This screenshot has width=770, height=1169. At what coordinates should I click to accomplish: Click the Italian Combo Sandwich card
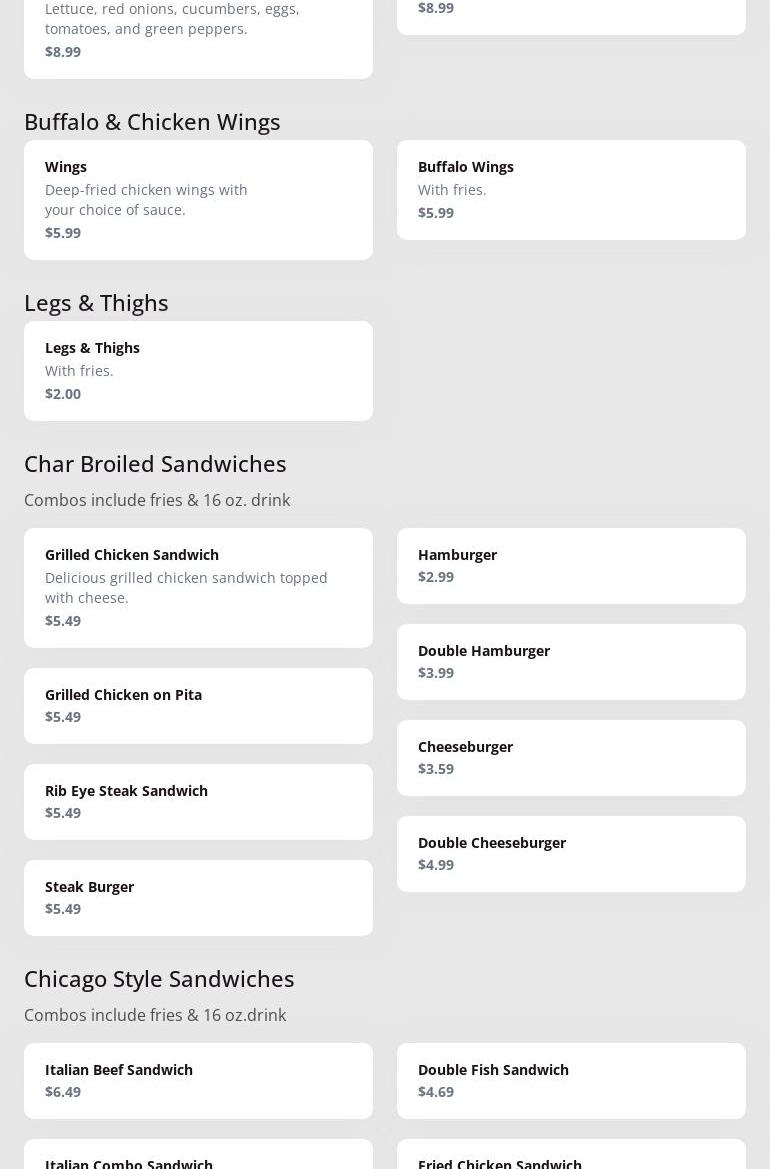coord(198,1158)
